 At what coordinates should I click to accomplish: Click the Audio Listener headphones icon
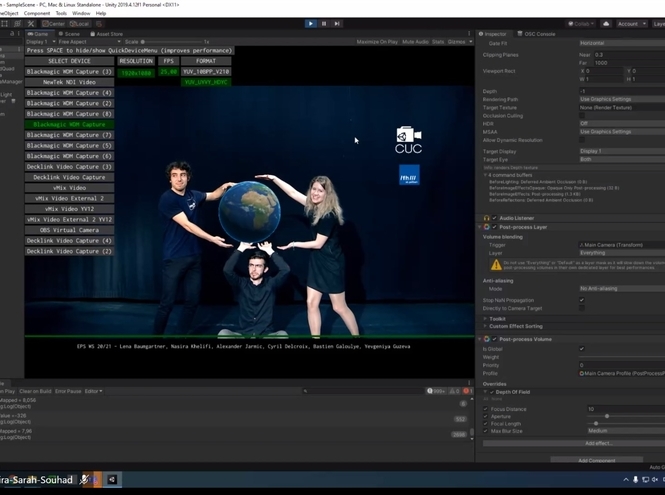pos(487,217)
